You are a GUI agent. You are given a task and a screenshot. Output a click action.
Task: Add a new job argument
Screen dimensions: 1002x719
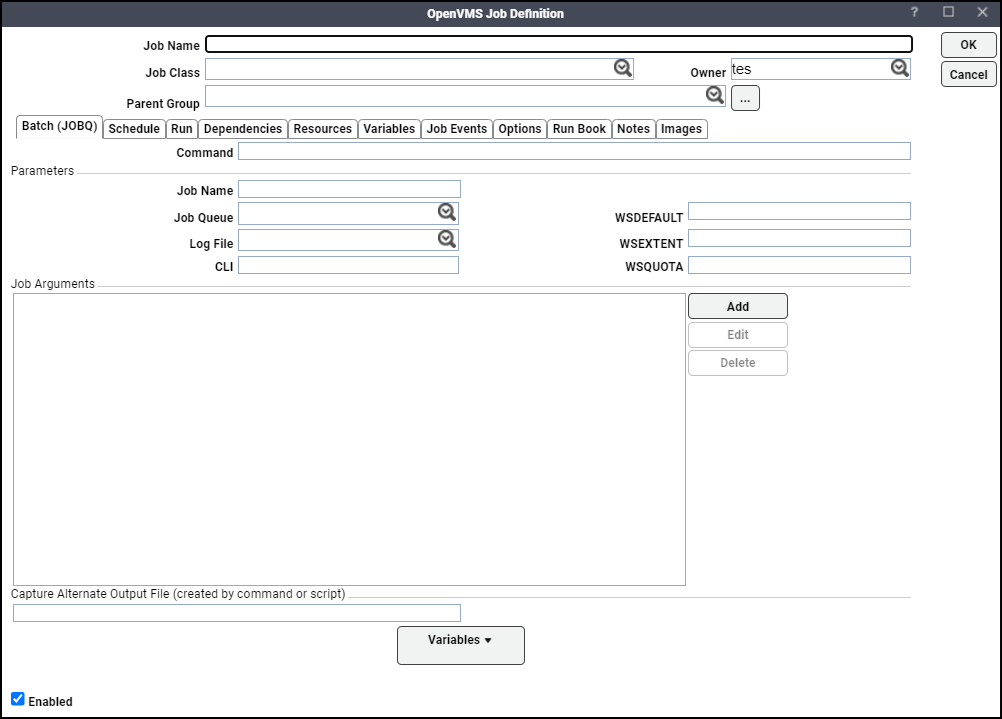[737, 306]
